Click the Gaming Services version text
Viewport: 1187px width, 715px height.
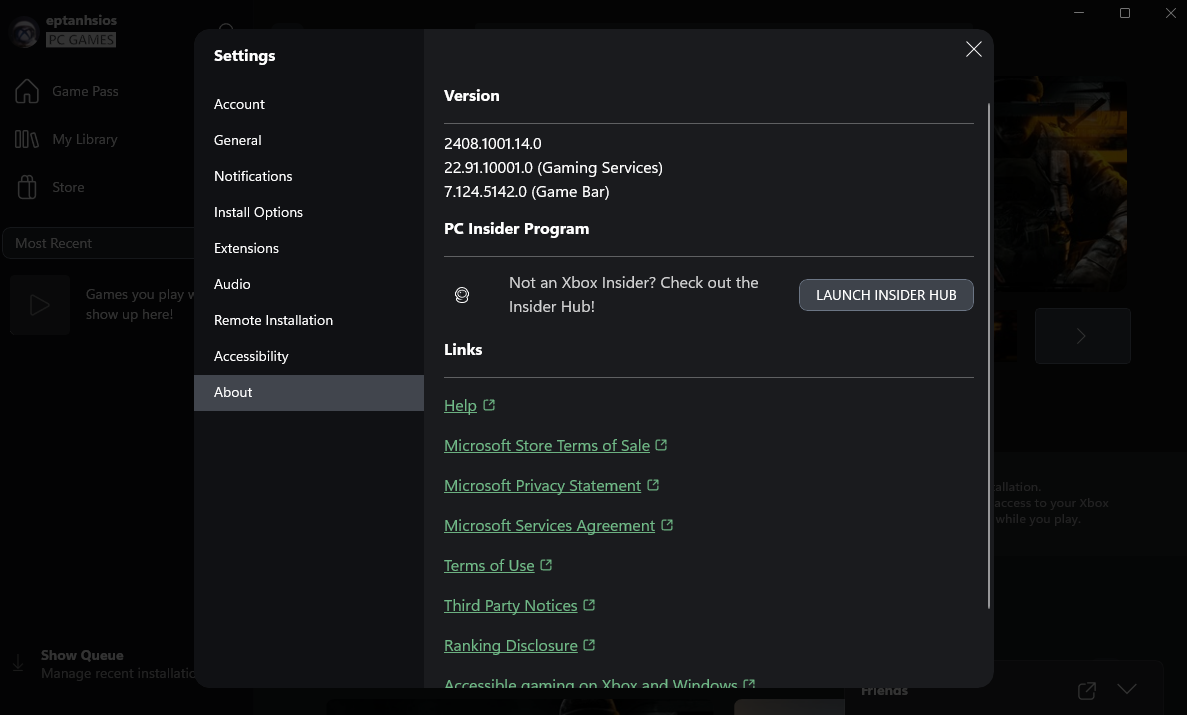coord(553,168)
